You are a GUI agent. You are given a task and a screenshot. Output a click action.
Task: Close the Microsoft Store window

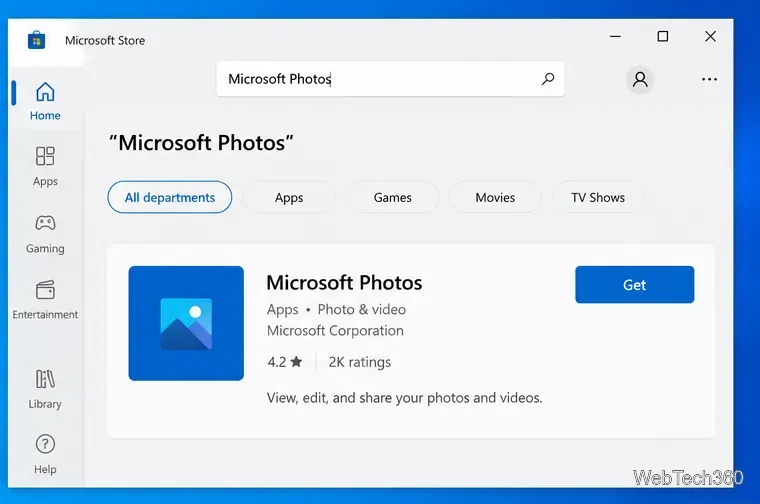point(710,36)
